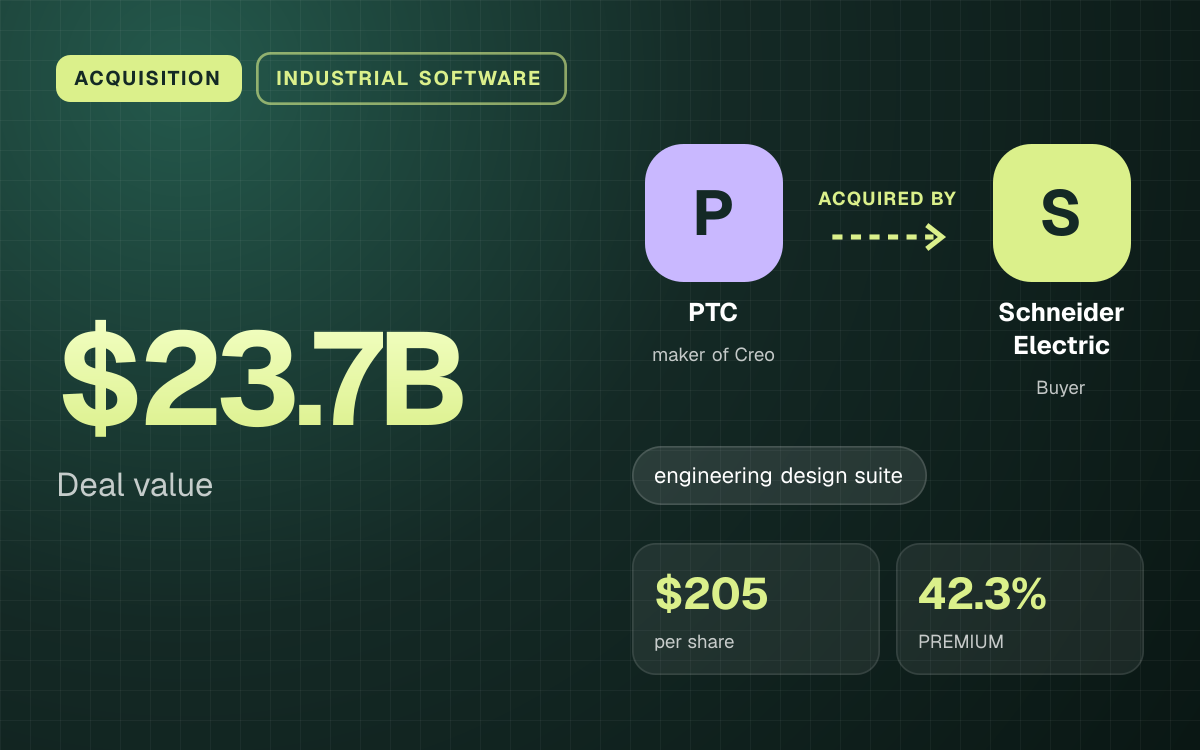The width and height of the screenshot is (1200, 750).
Task: Open the $205 per share card
Action: [756, 609]
